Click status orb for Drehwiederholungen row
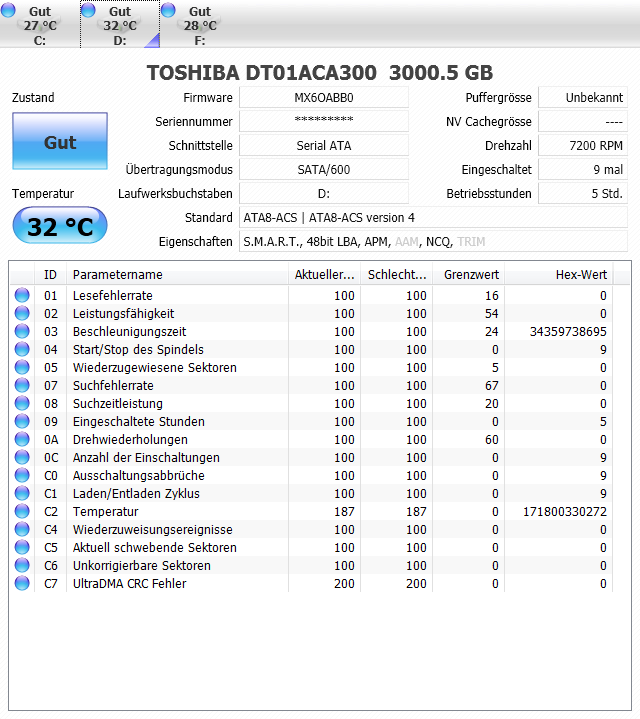Viewport: 640px width, 719px height. coord(22,439)
